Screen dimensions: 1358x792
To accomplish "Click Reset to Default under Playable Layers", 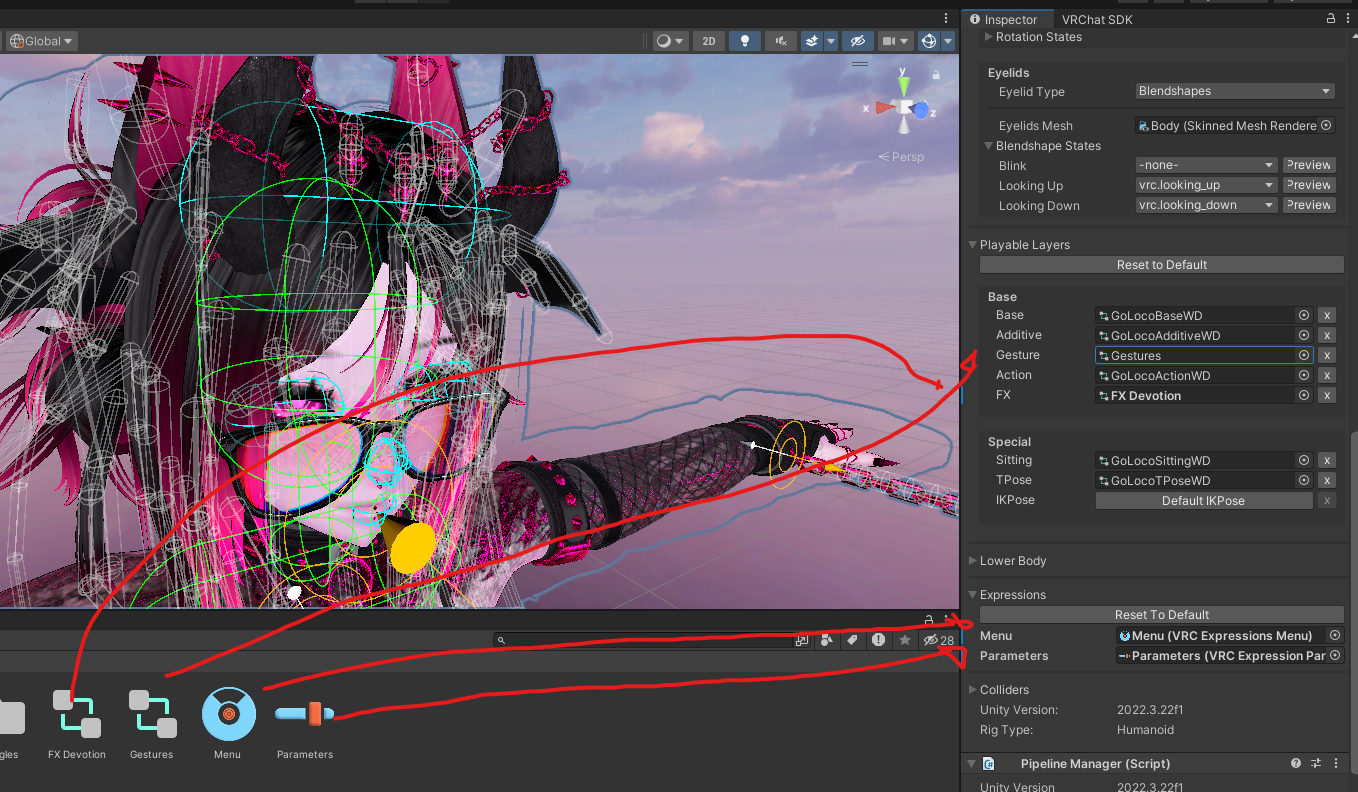I will point(1162,265).
